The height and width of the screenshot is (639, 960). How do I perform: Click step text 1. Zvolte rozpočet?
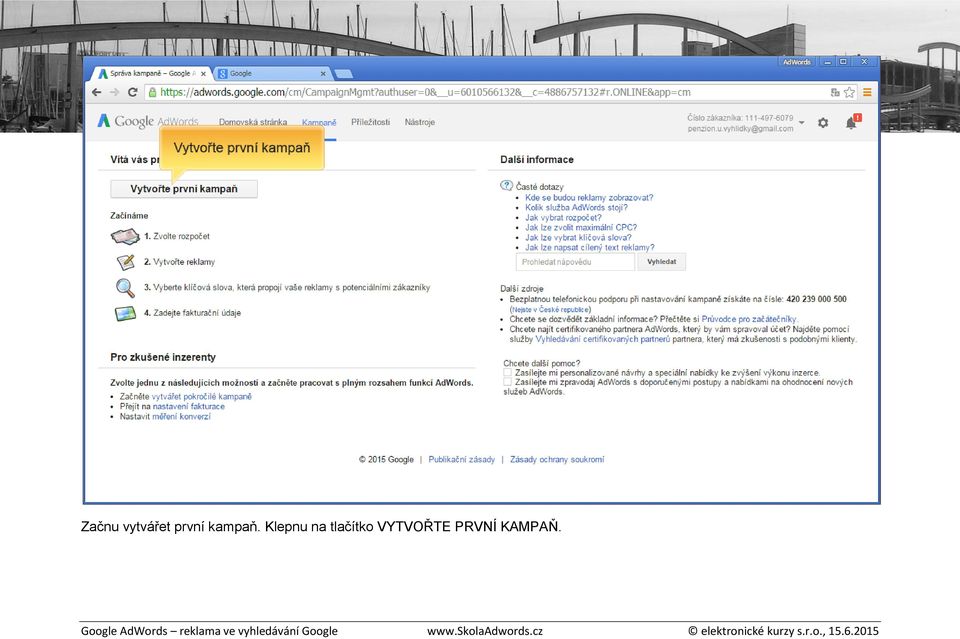[177, 236]
